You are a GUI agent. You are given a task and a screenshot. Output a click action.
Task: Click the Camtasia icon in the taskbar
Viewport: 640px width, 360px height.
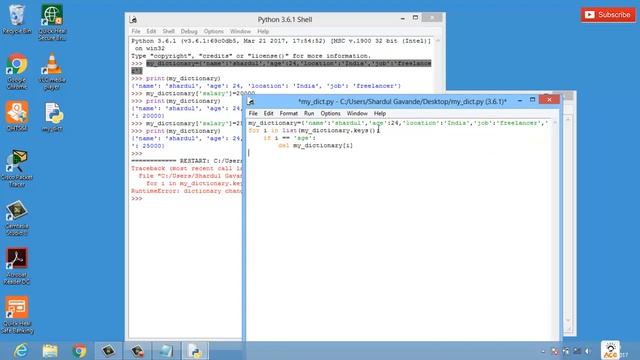(x=108, y=351)
